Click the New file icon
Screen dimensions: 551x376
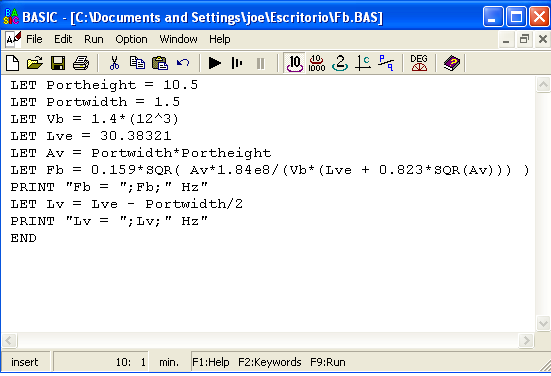click(13, 63)
